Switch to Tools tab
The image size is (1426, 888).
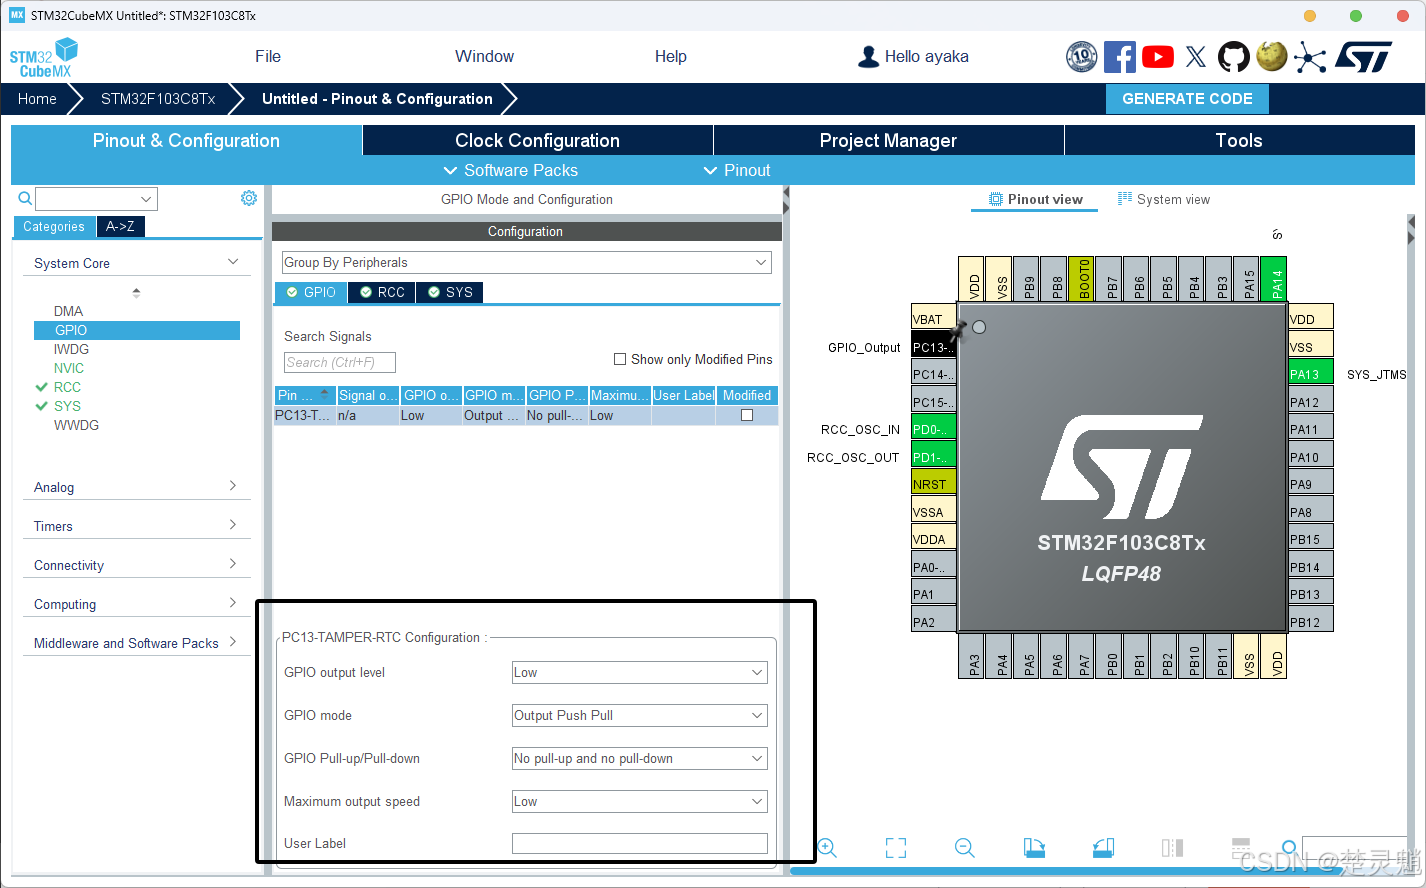(1239, 140)
